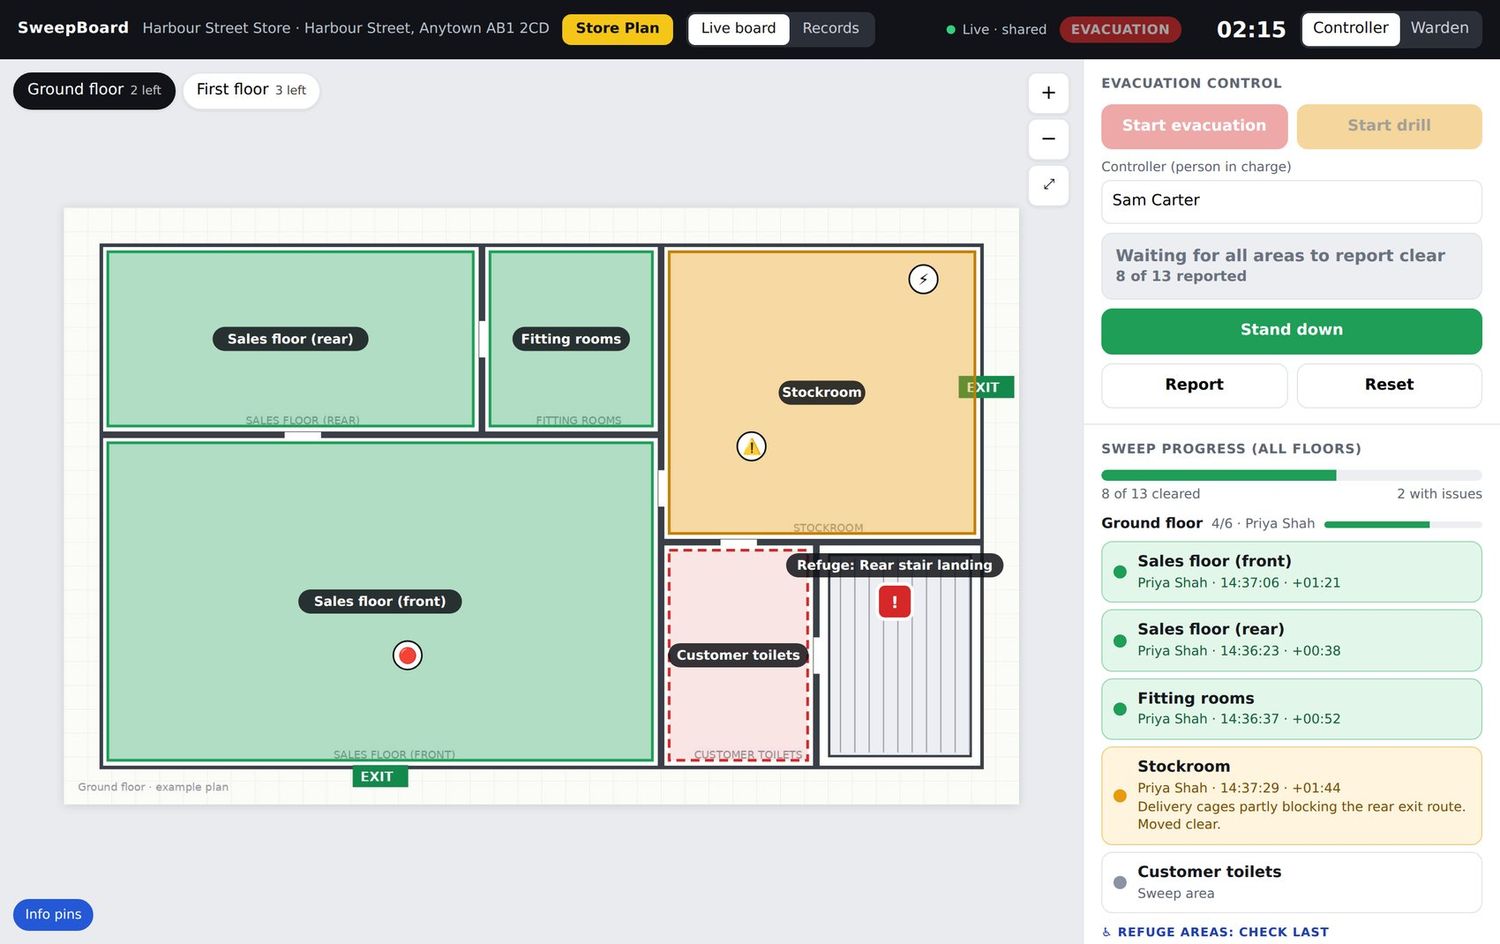Click the red exclamation marker on the stair landing

click(x=894, y=601)
